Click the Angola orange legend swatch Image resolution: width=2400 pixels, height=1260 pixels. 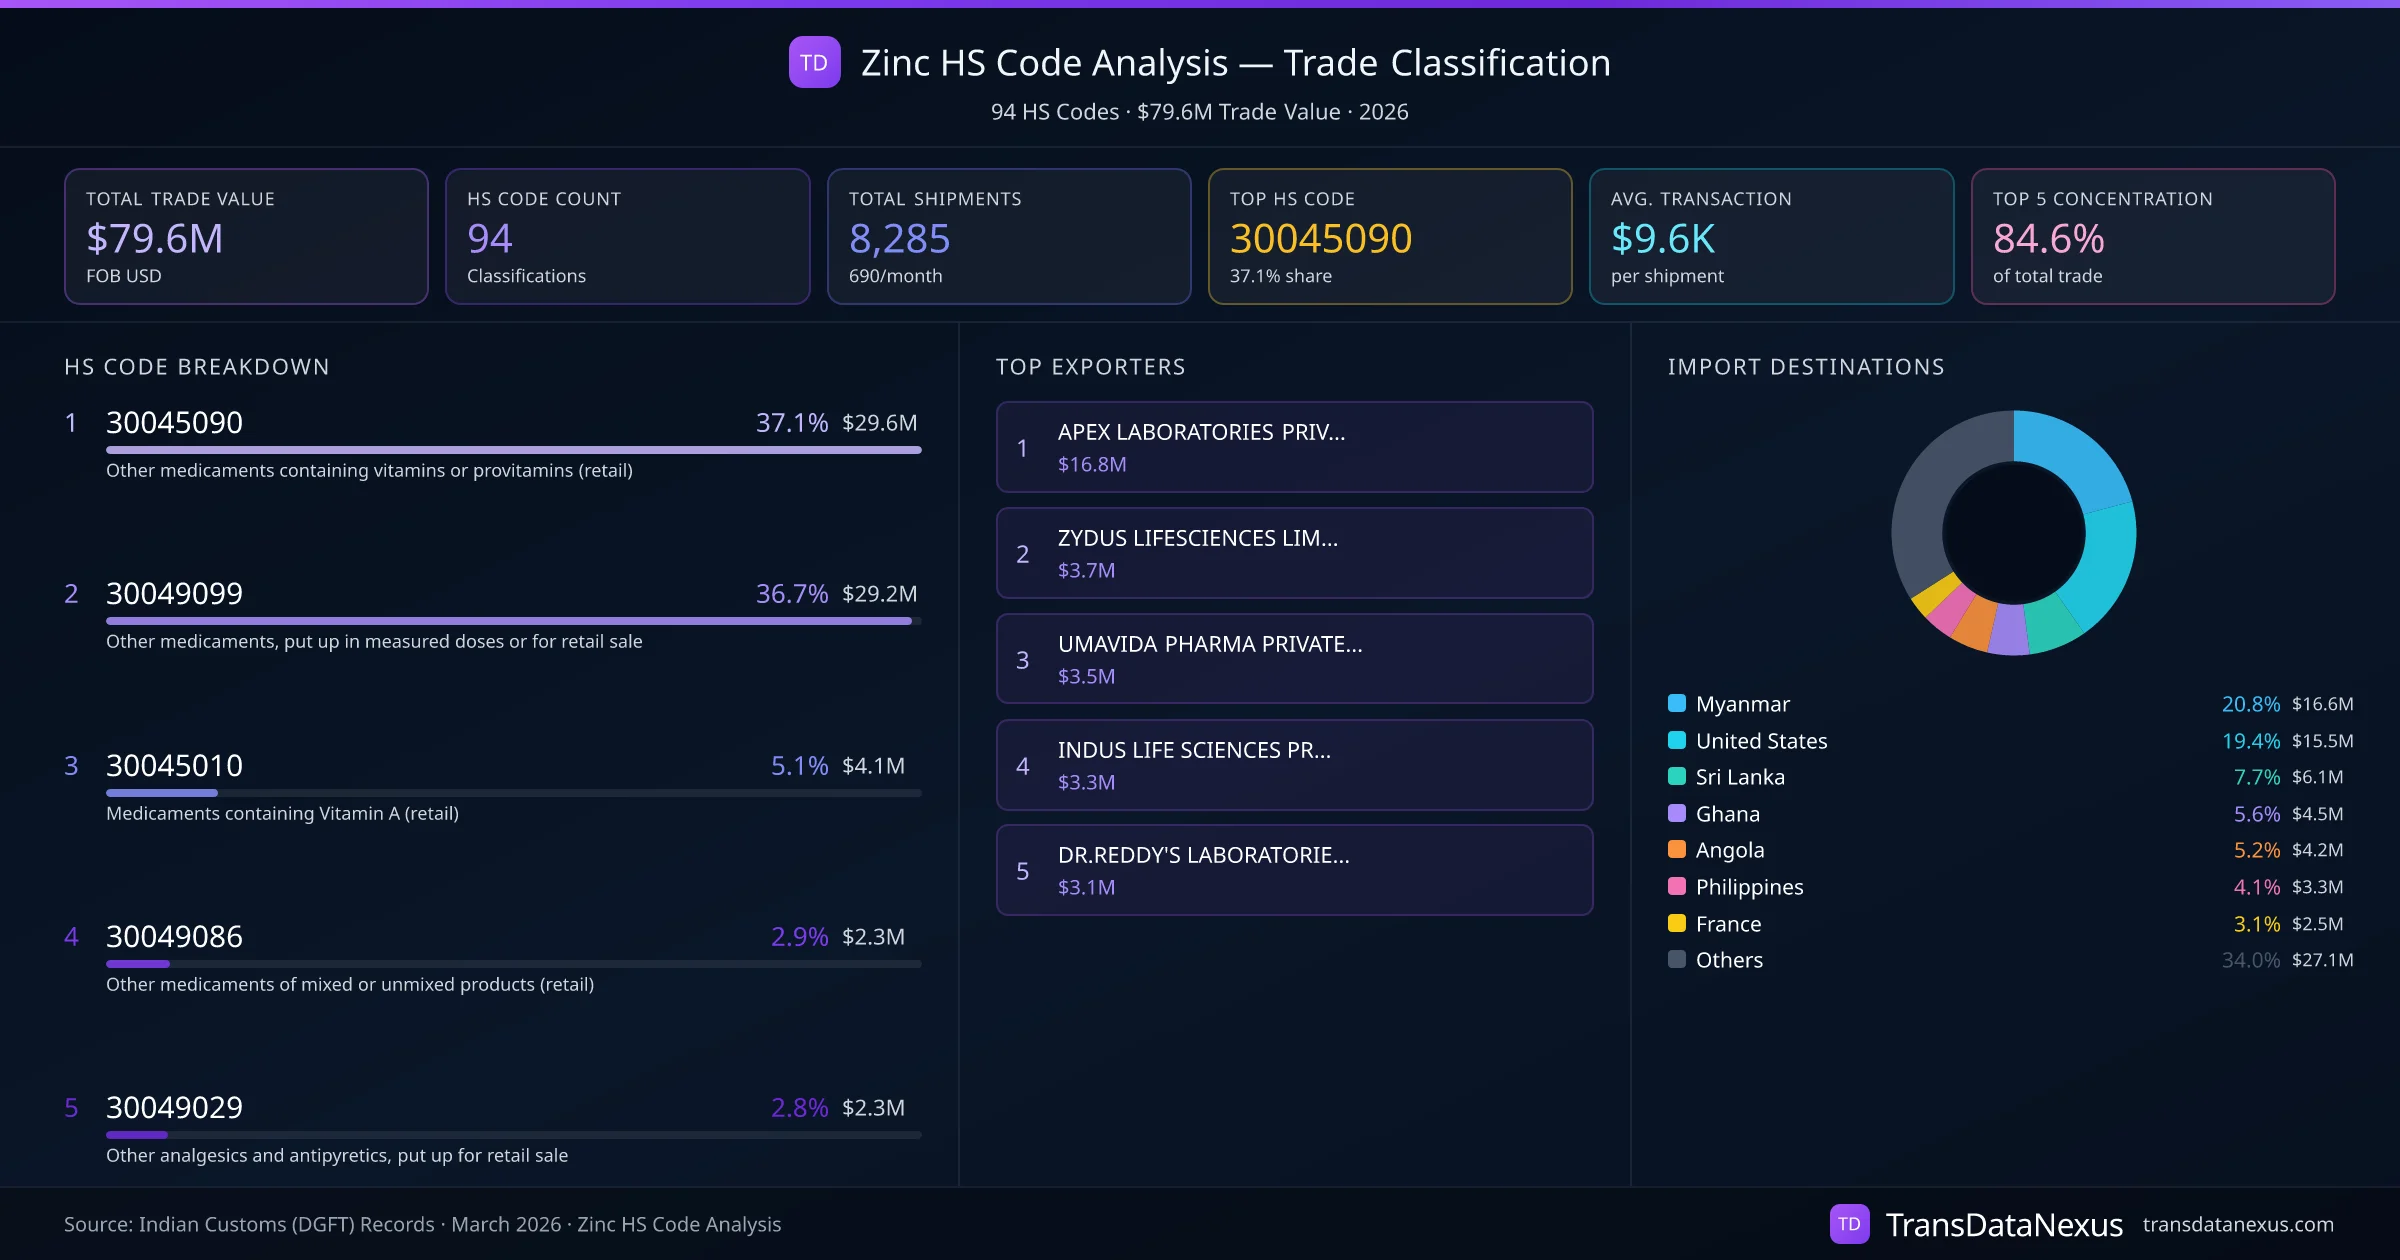pos(1677,849)
